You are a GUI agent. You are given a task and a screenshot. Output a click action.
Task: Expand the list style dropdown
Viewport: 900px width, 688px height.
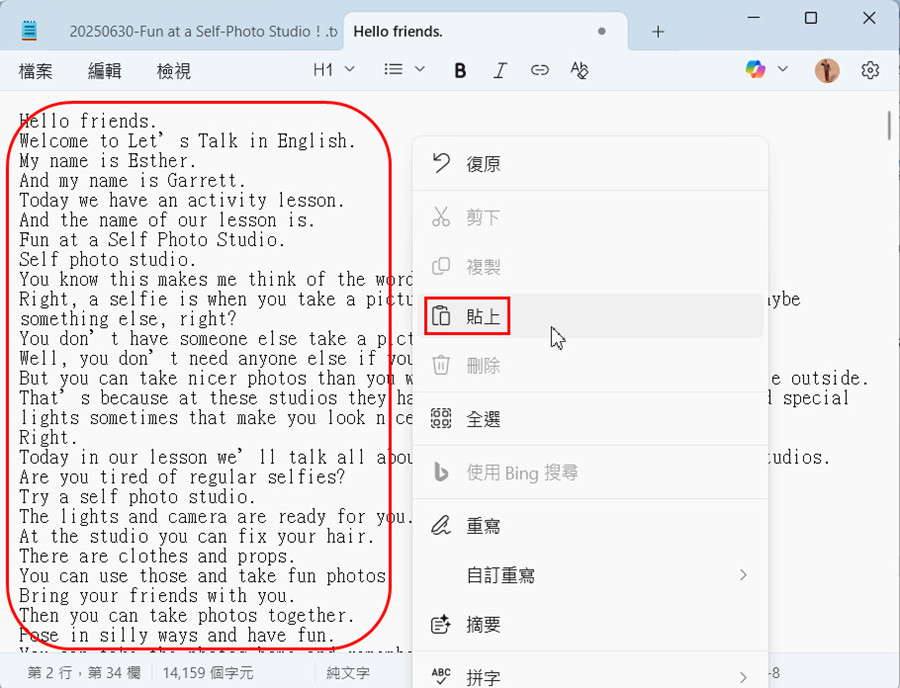point(405,70)
